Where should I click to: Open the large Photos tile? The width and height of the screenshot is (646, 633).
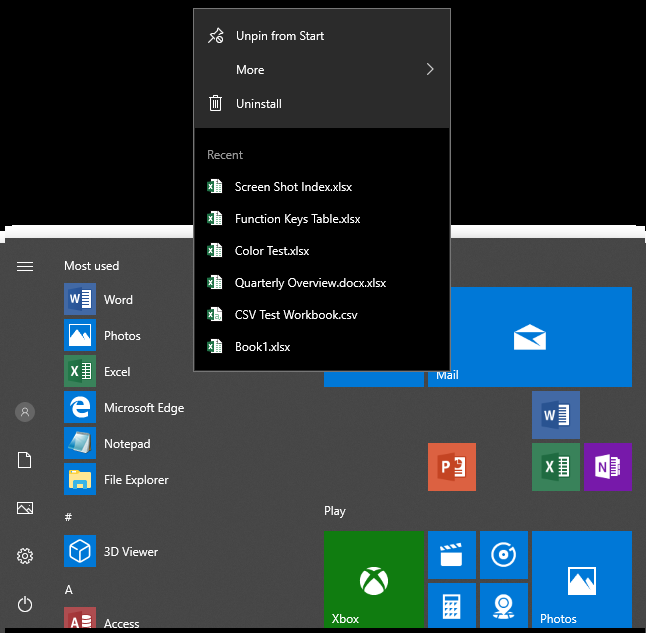[582, 579]
